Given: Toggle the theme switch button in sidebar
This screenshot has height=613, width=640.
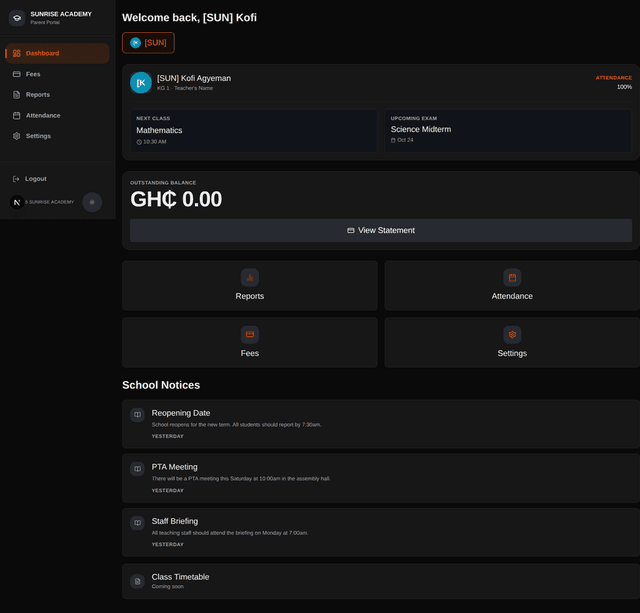Looking at the screenshot, I should pyautogui.click(x=92, y=202).
